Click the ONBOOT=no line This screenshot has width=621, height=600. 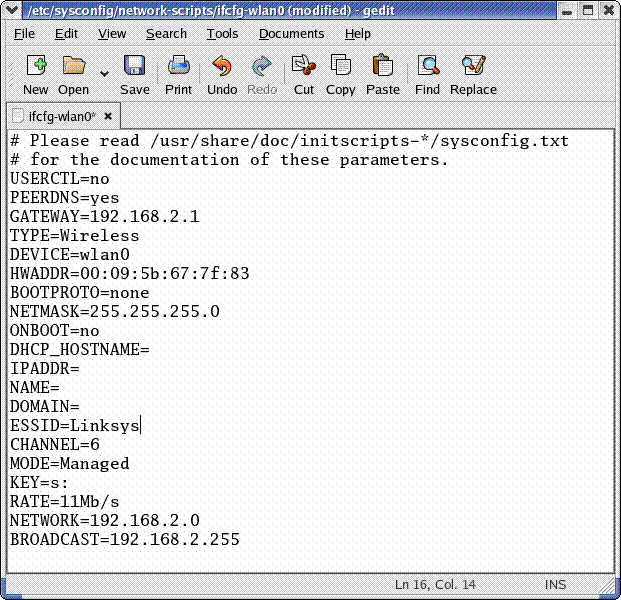pyautogui.click(x=55, y=331)
